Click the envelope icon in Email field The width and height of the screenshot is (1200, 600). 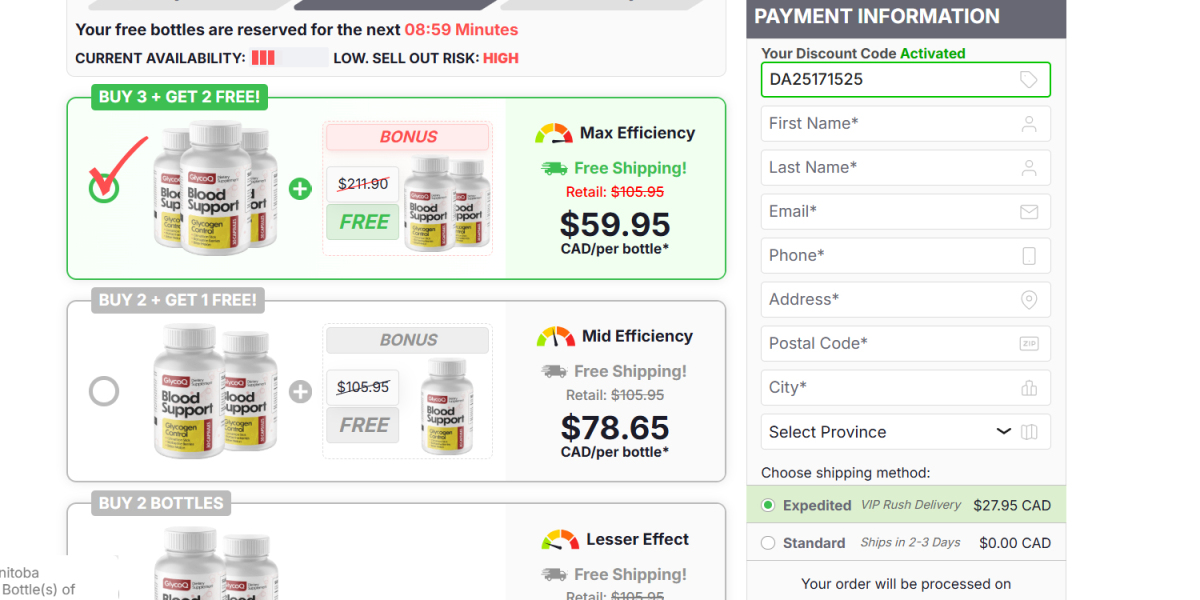1029,212
